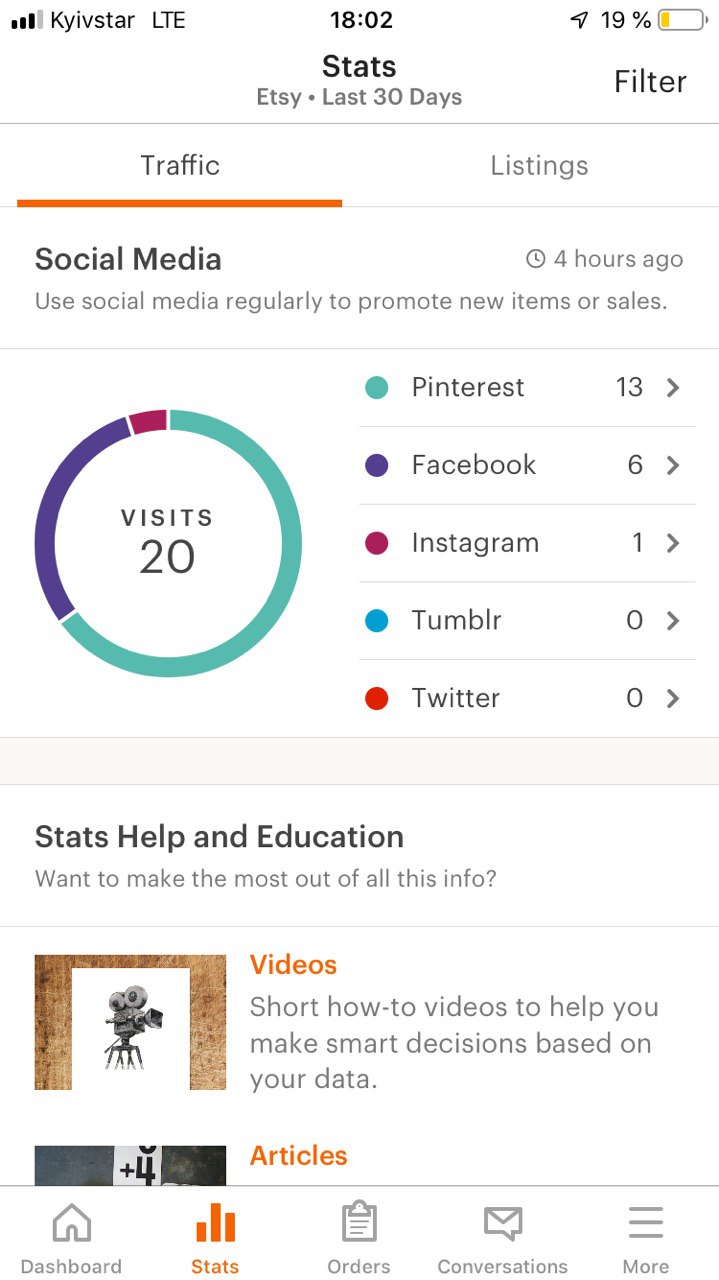Open the Videos help link
This screenshot has height=1280, width=719.
point(293,965)
